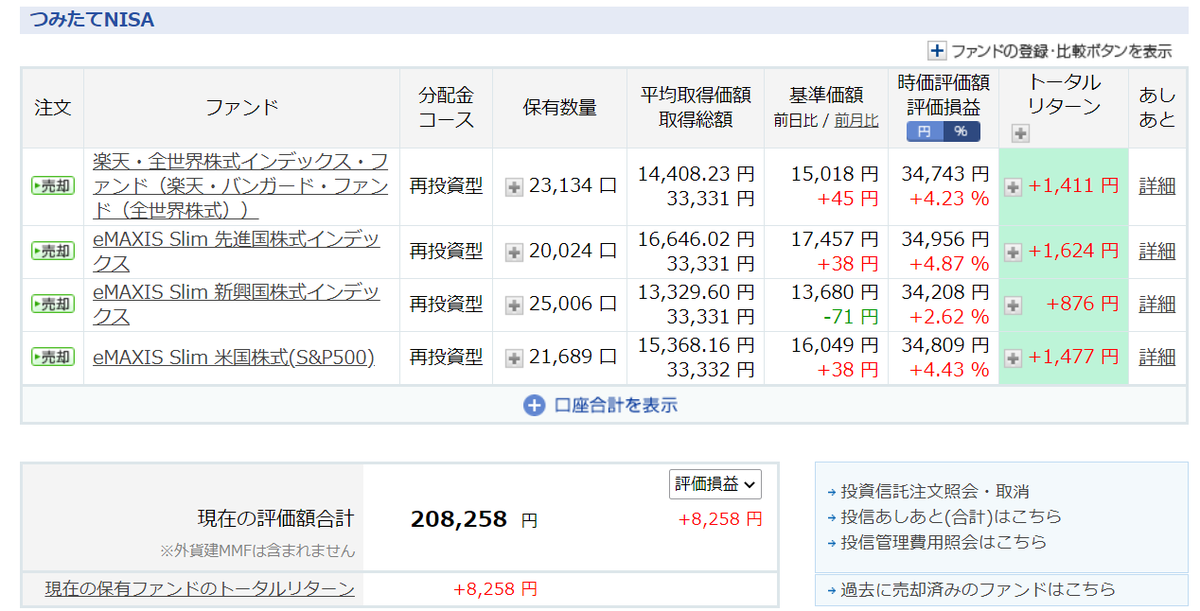The width and height of the screenshot is (1200, 611).
Task: Open eMAXIS Slim 新興国株式インデックス link
Action: [236, 304]
